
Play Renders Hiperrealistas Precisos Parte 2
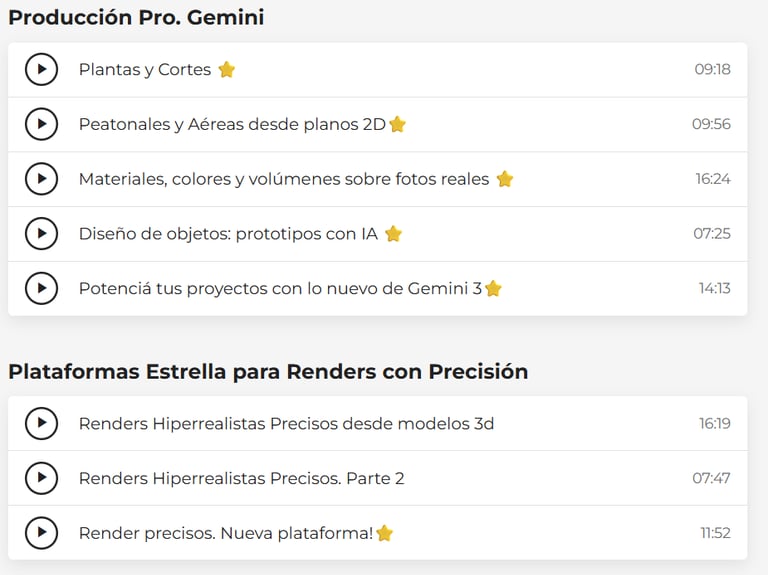pos(41,478)
